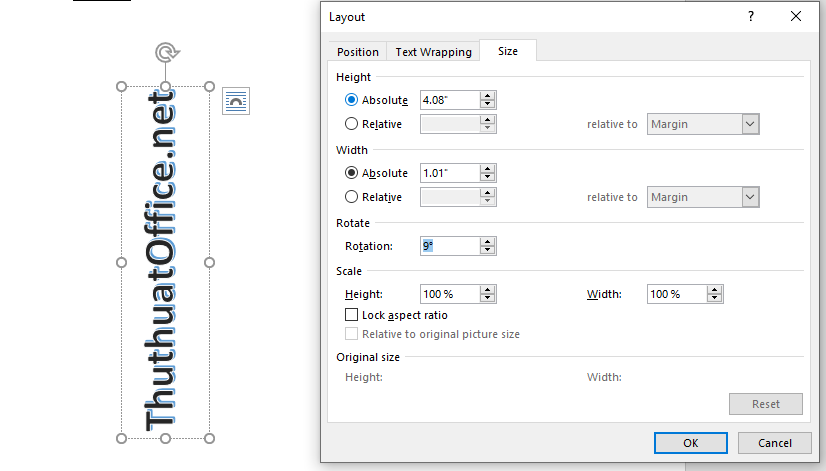Viewport: 826px width, 471px height.
Task: Click OK to apply layout settings
Action: coord(690,443)
